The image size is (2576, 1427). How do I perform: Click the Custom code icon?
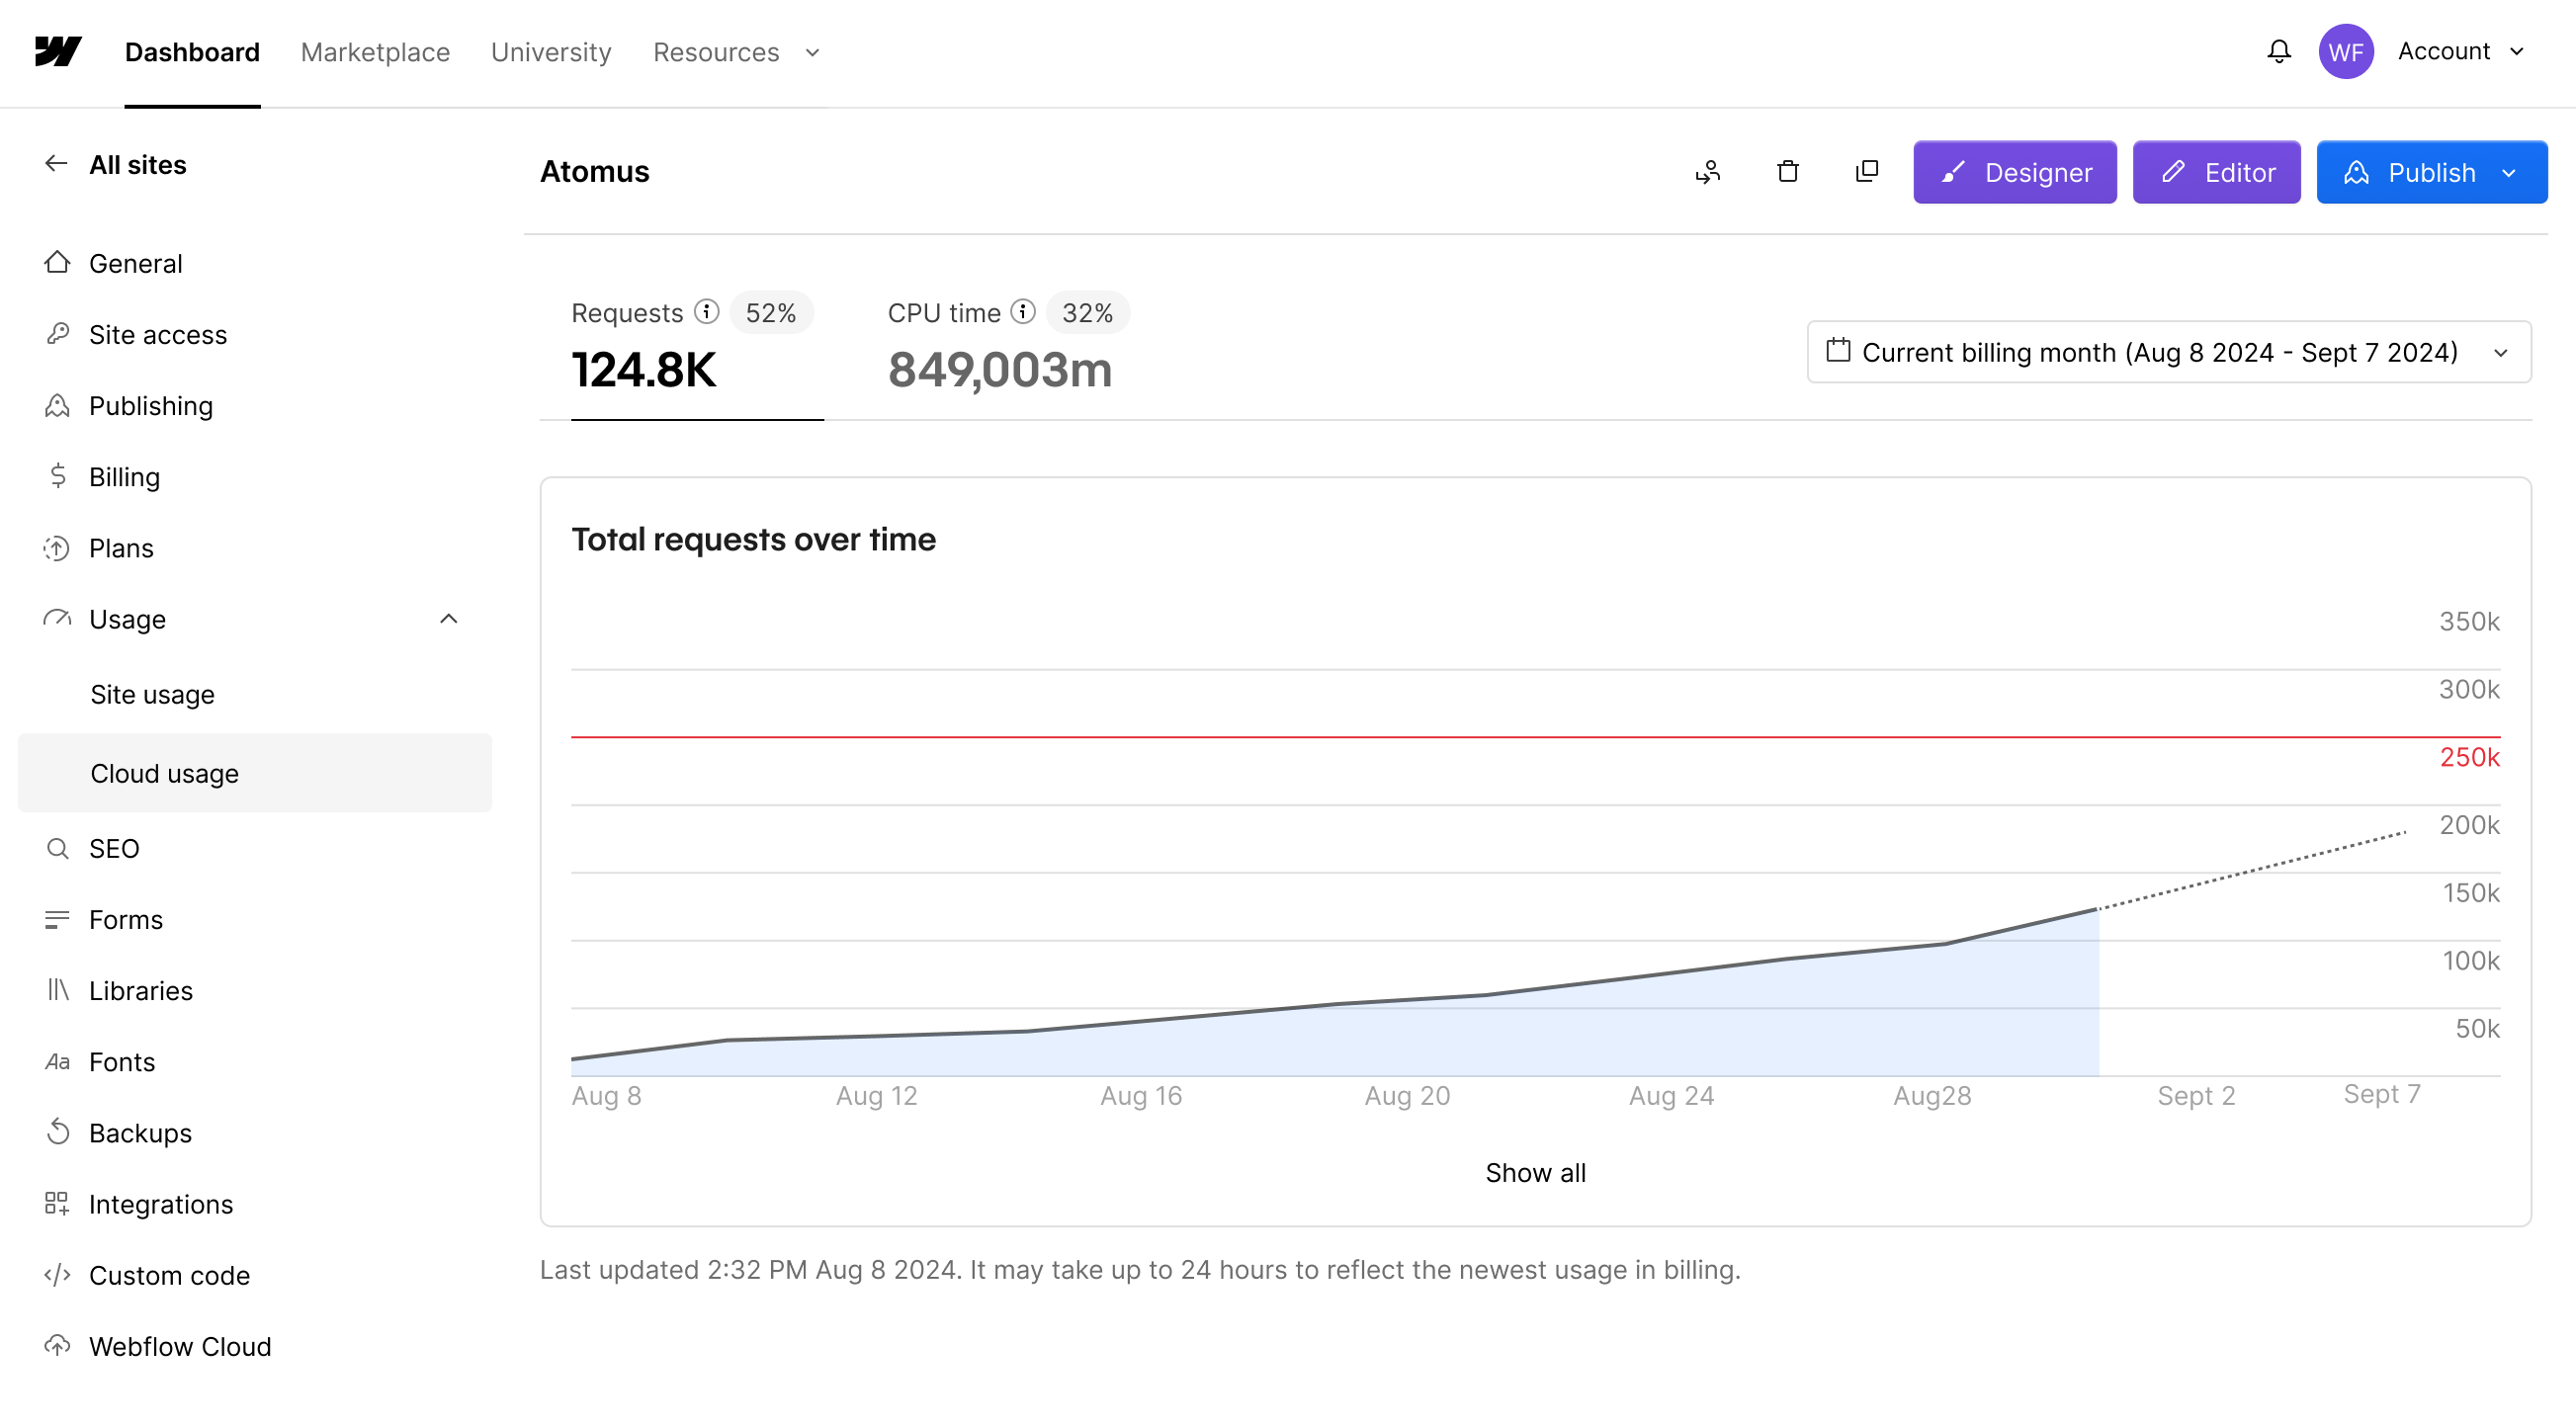[57, 1275]
